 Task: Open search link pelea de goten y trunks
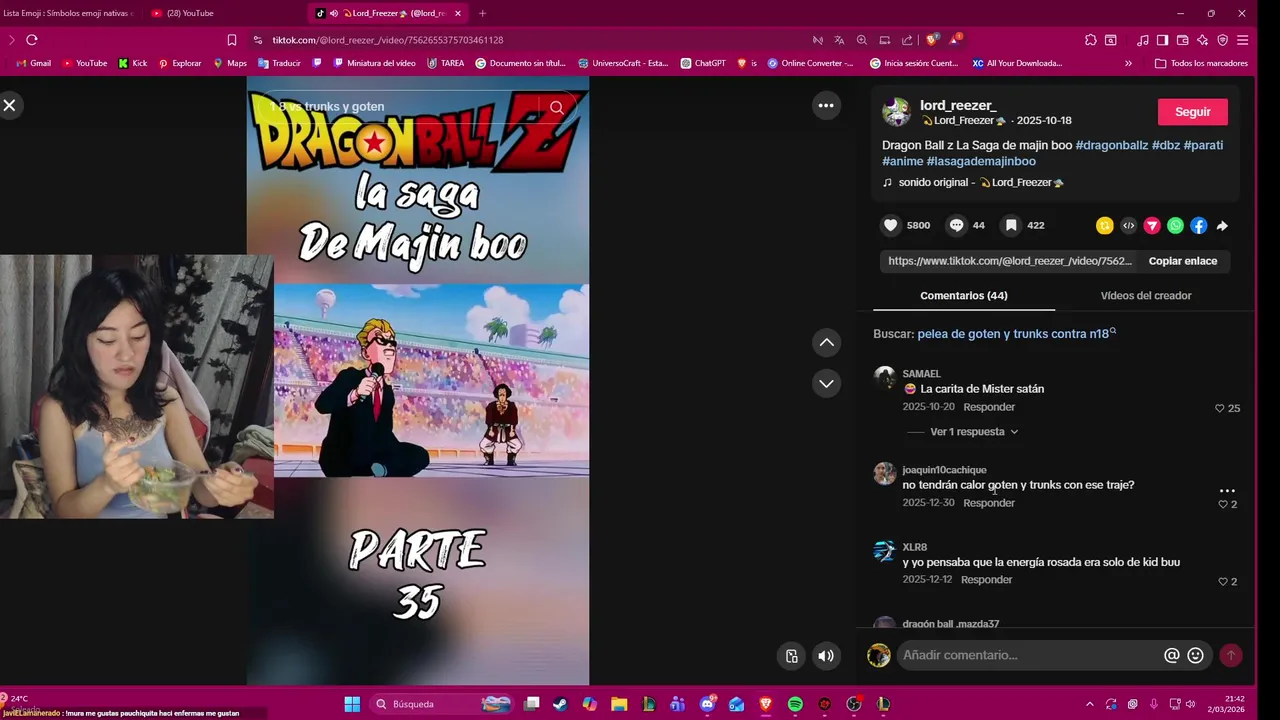coord(1016,334)
